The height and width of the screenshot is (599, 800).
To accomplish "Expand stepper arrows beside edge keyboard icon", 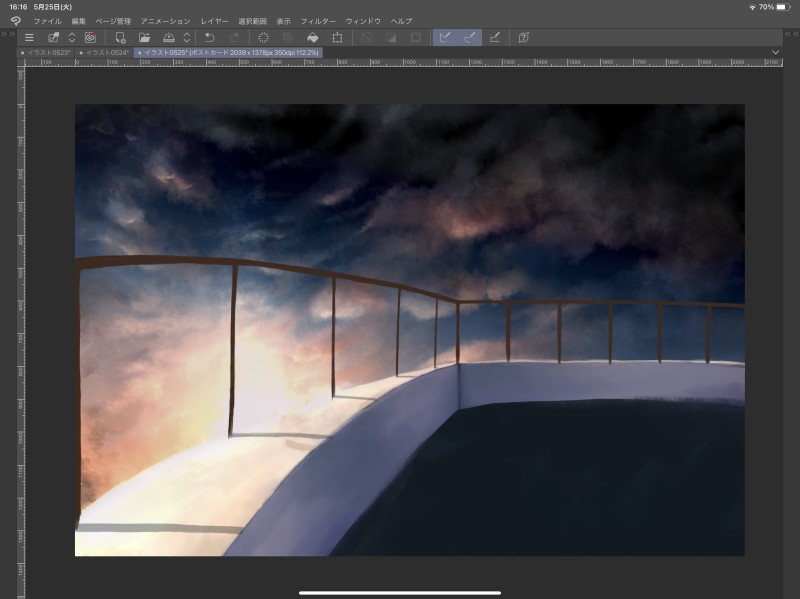I will click(72, 38).
